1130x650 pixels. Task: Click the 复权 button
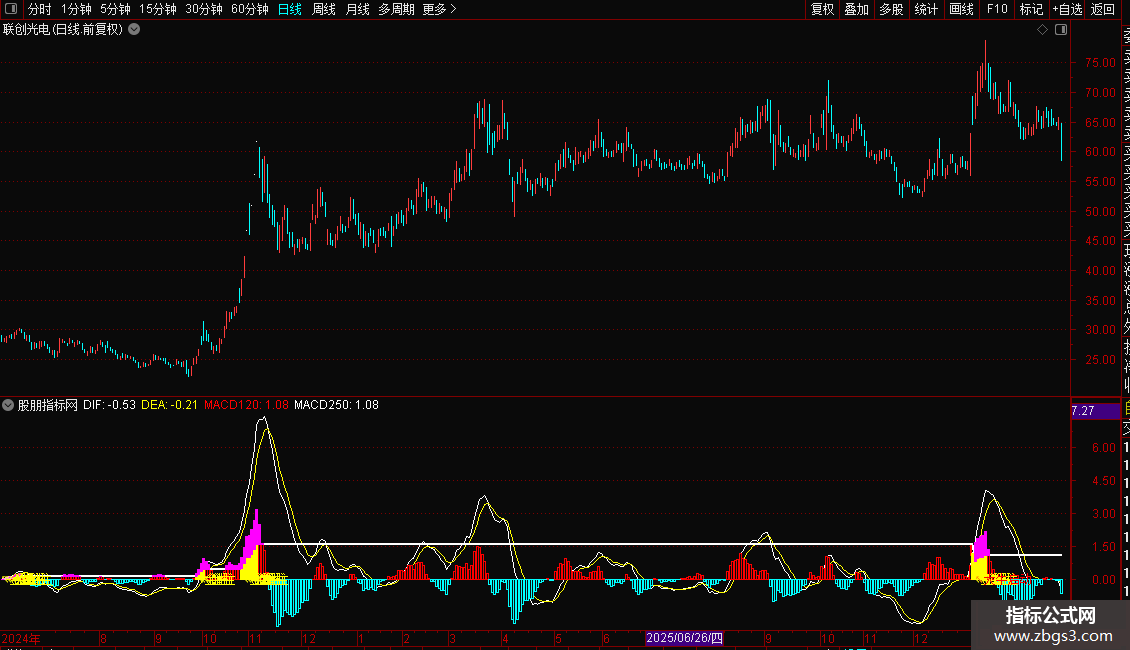(822, 9)
